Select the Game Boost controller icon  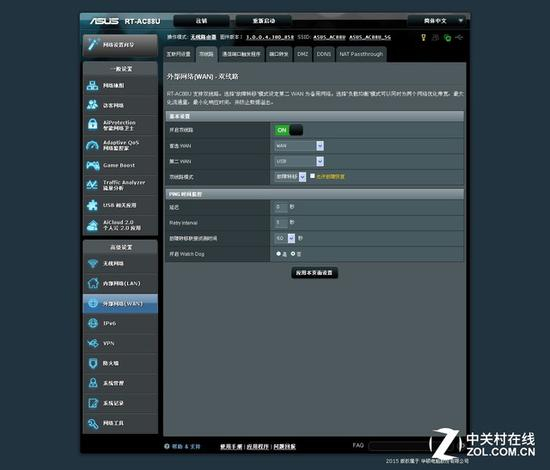93,165
